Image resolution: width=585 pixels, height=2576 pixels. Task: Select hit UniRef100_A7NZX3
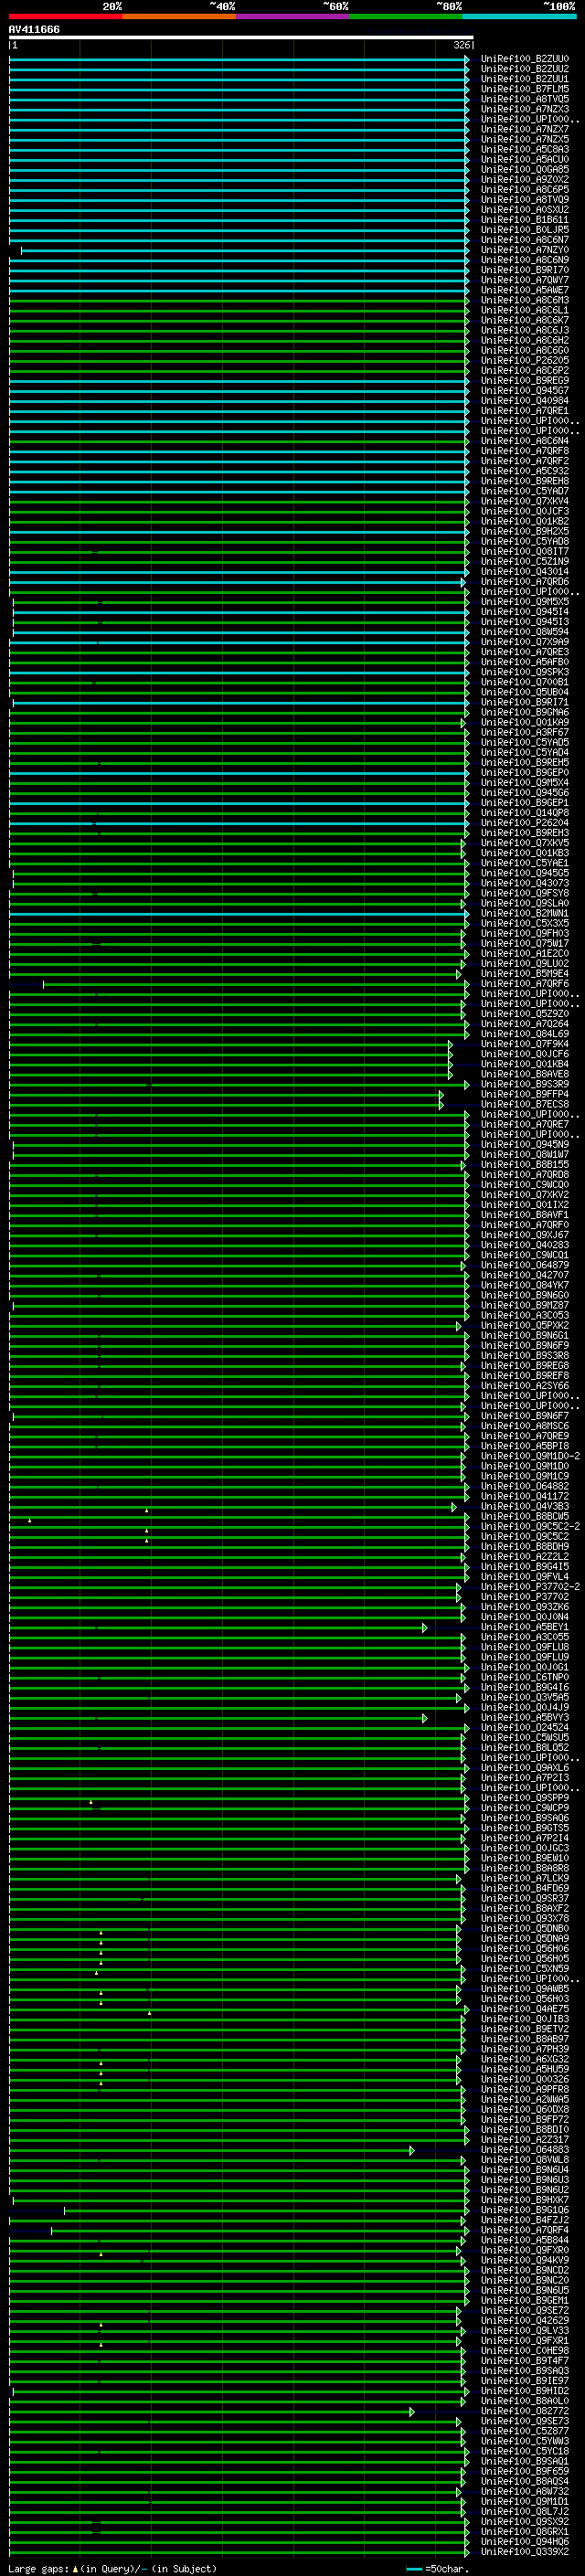coord(525,109)
